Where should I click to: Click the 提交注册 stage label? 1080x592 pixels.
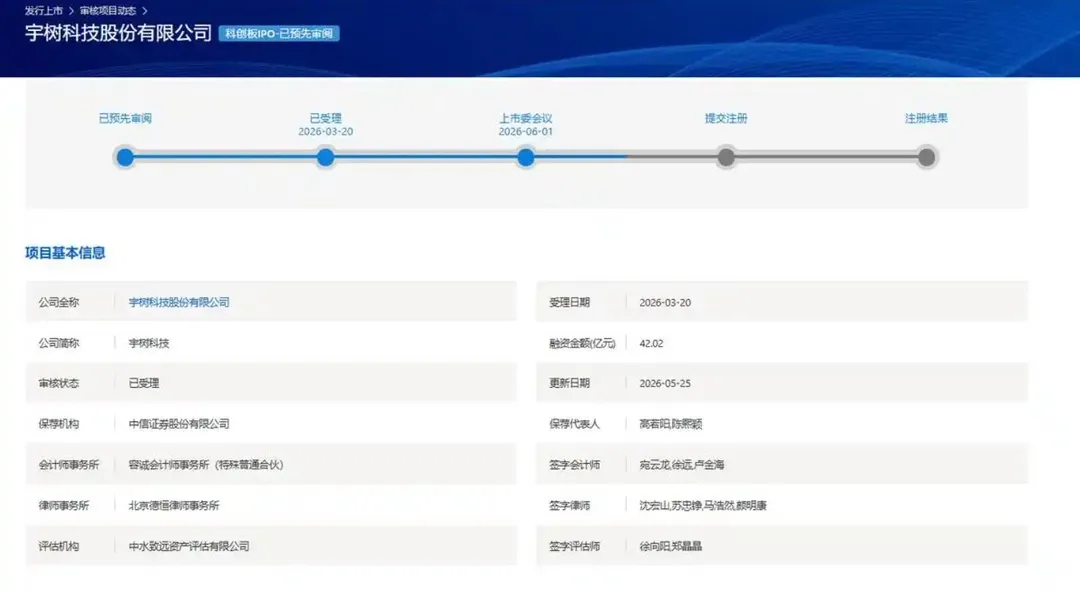click(x=726, y=119)
